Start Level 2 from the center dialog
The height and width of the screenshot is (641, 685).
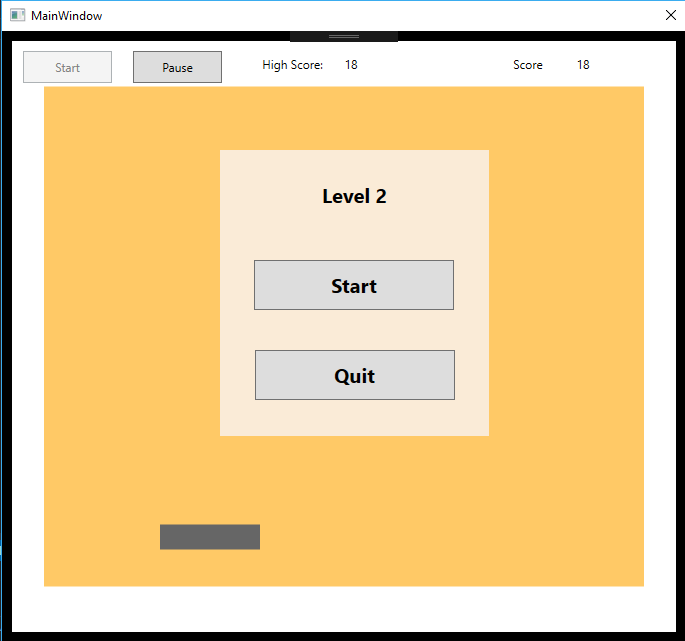click(x=354, y=285)
